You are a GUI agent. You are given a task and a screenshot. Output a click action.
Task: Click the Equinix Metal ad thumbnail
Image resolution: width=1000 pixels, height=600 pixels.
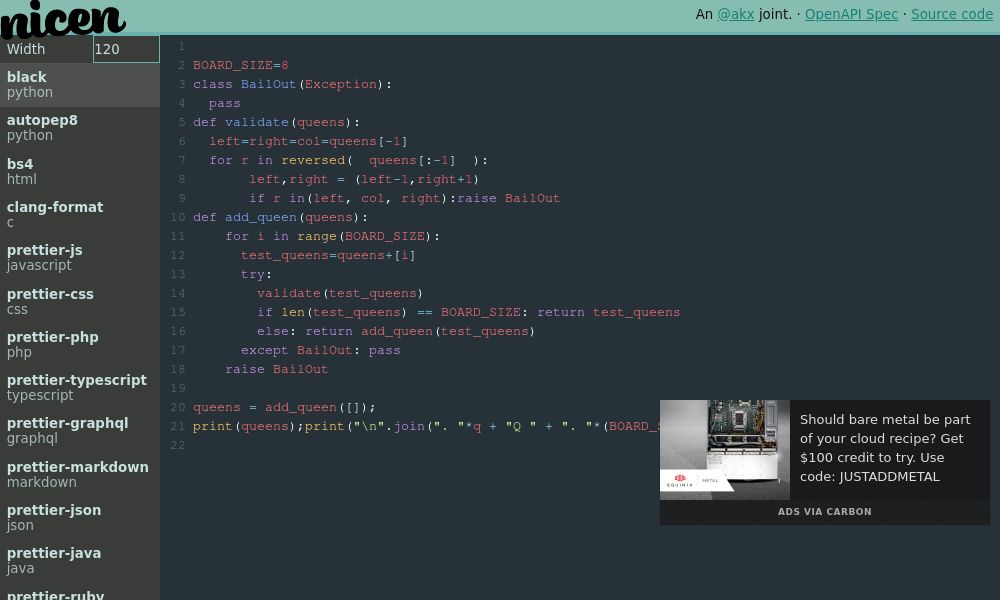tap(725, 449)
